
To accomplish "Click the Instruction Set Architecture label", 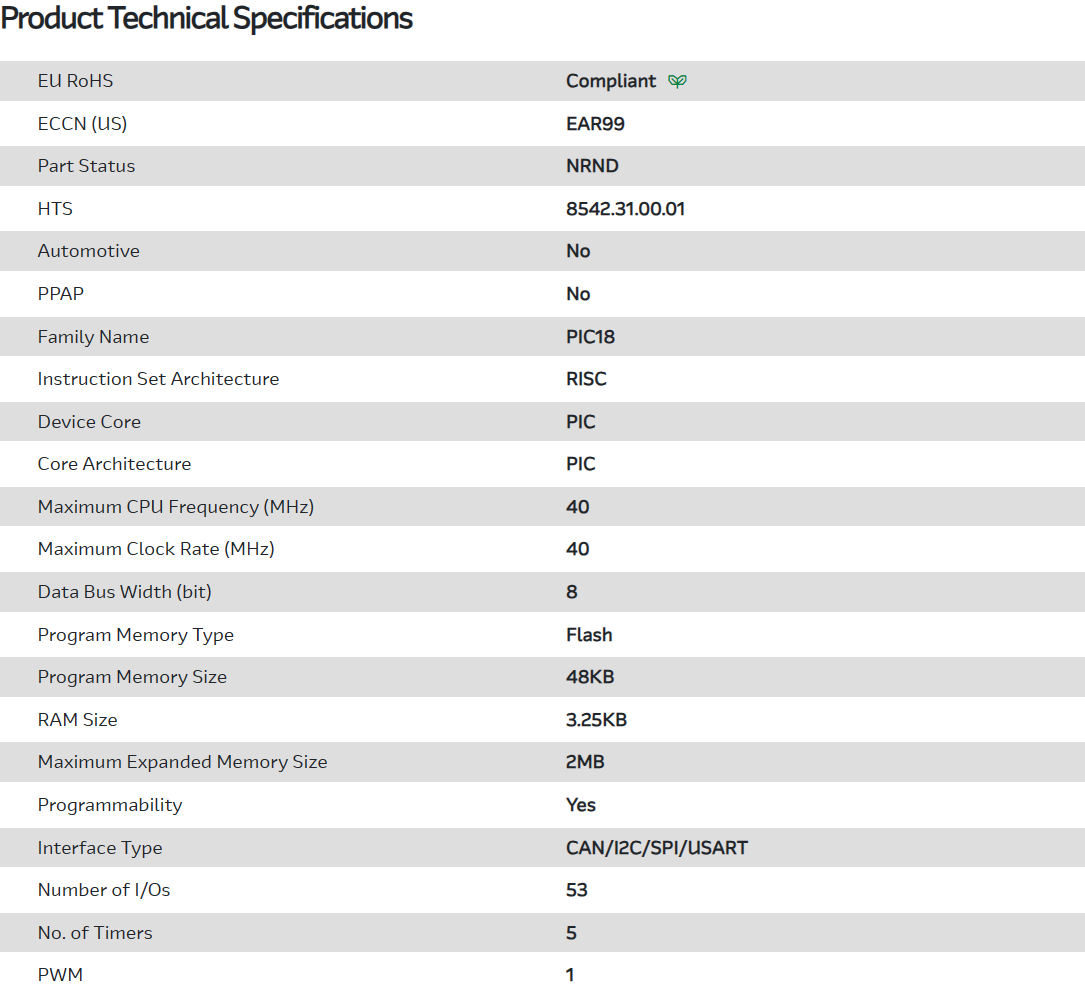I will pos(158,379).
